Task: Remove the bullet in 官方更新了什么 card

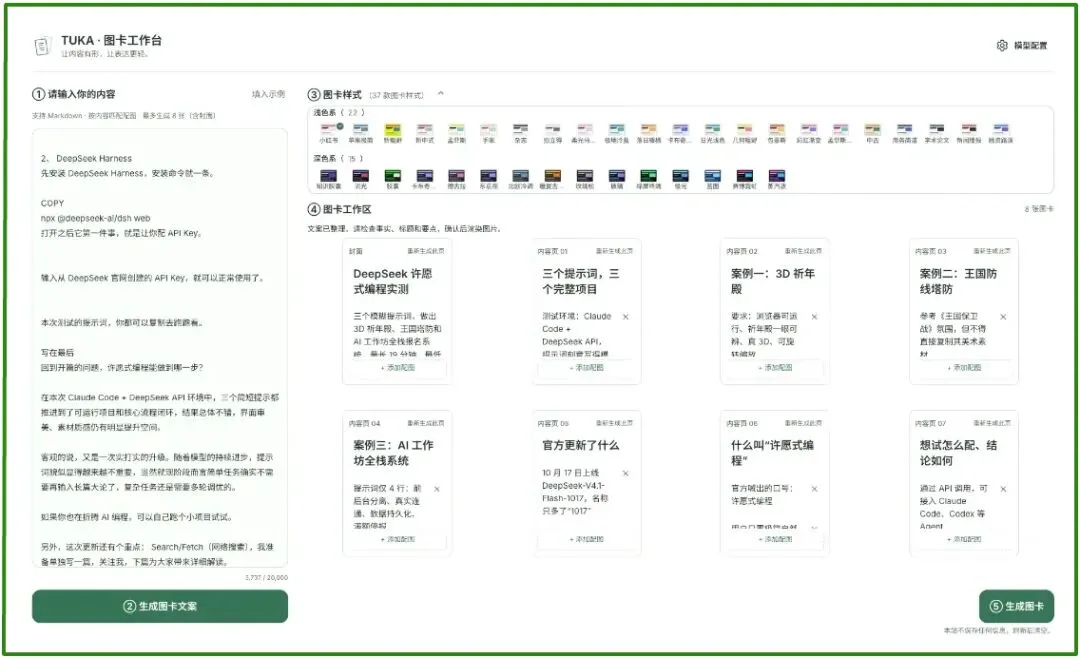Action: 625,473
